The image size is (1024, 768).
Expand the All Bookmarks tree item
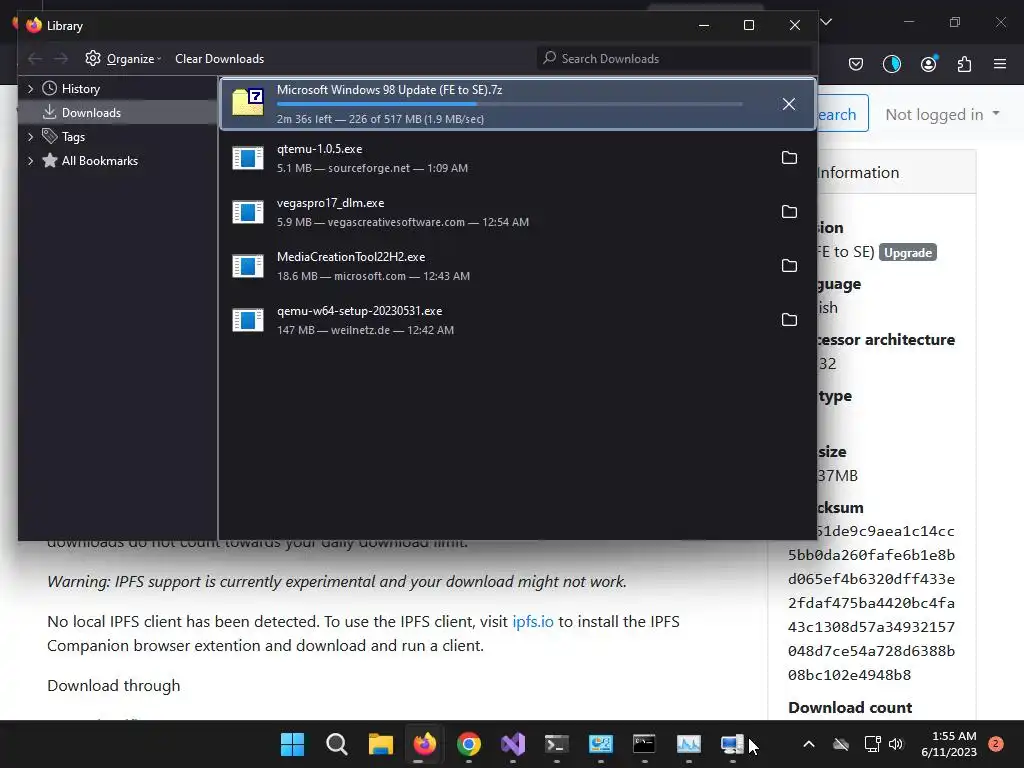(30, 161)
